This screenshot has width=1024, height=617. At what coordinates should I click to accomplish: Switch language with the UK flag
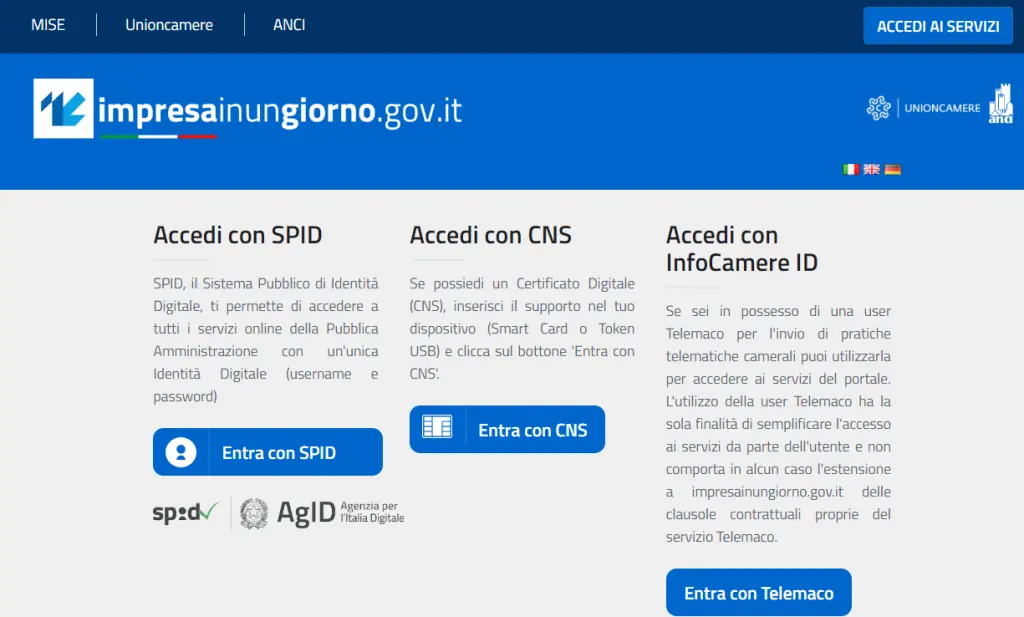pos(871,169)
